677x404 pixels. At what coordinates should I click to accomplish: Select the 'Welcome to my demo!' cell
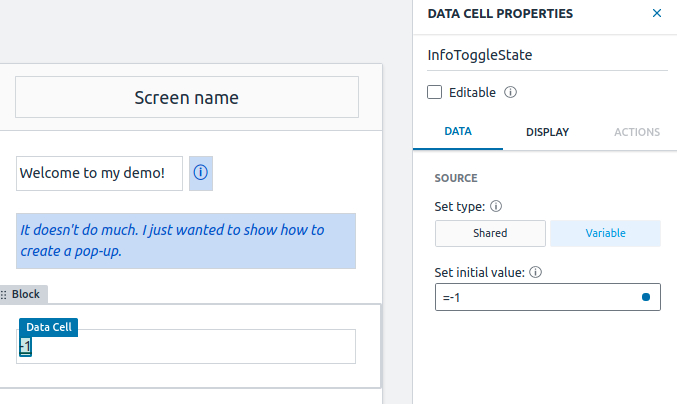(x=99, y=173)
